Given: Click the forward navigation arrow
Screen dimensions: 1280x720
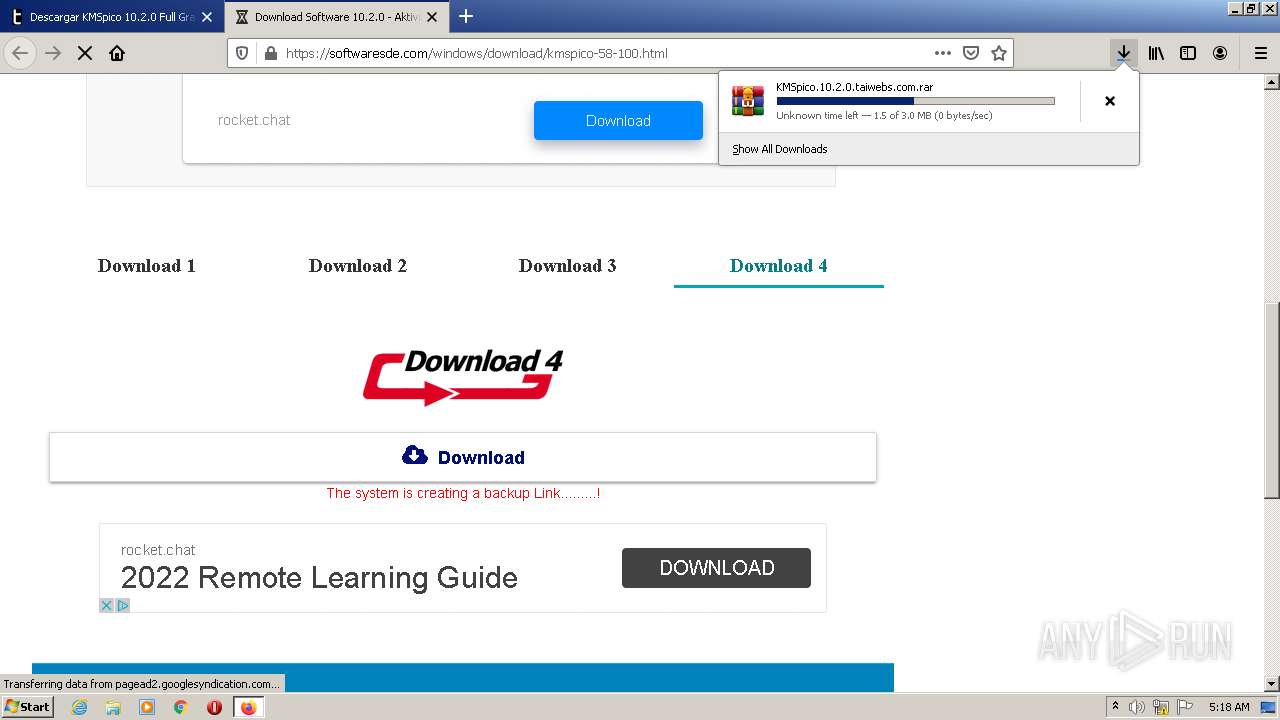Looking at the screenshot, I should [53, 53].
